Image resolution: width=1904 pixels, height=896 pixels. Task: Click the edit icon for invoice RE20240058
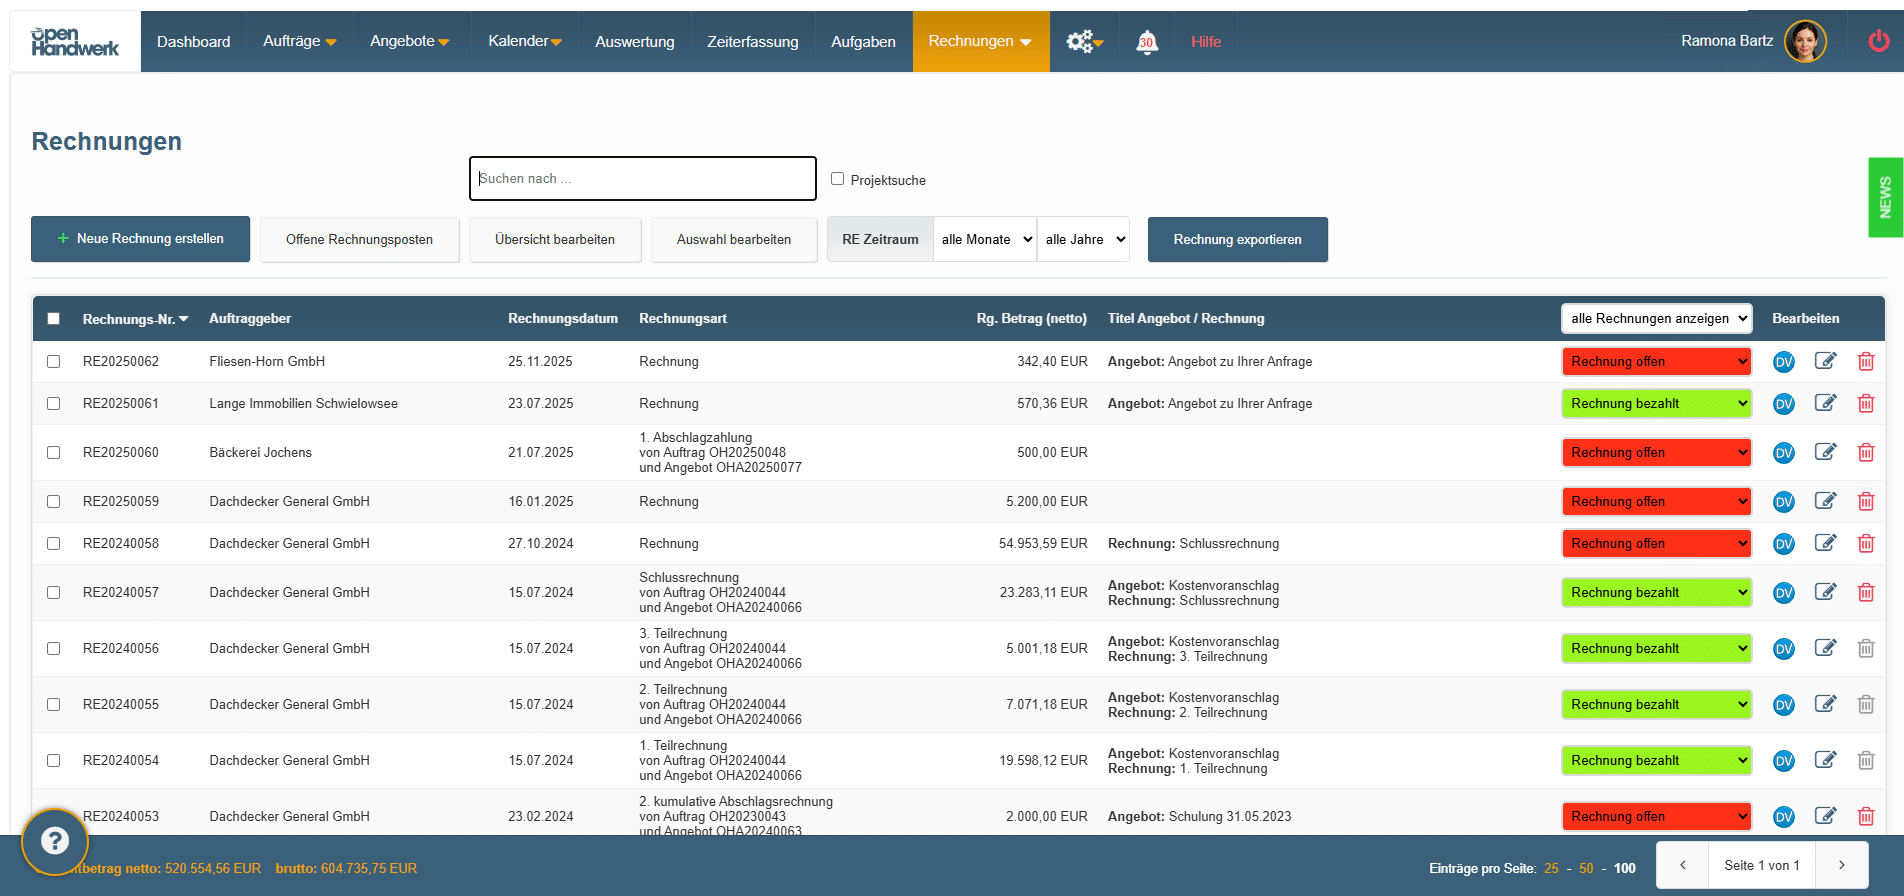(1825, 544)
